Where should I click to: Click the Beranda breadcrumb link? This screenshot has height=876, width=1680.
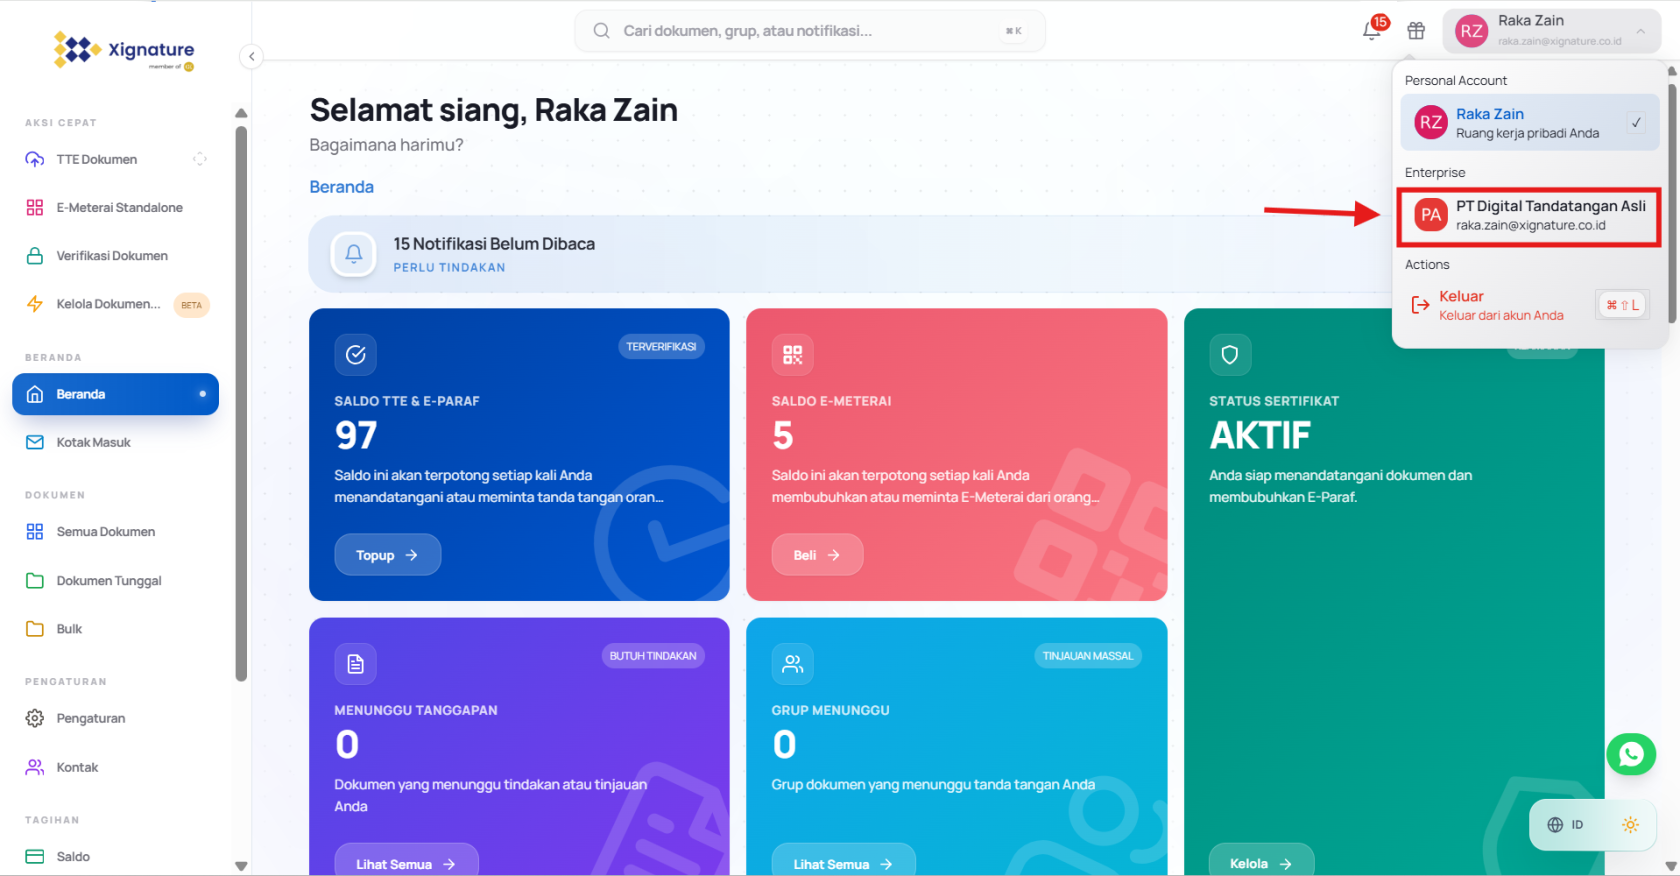click(342, 187)
